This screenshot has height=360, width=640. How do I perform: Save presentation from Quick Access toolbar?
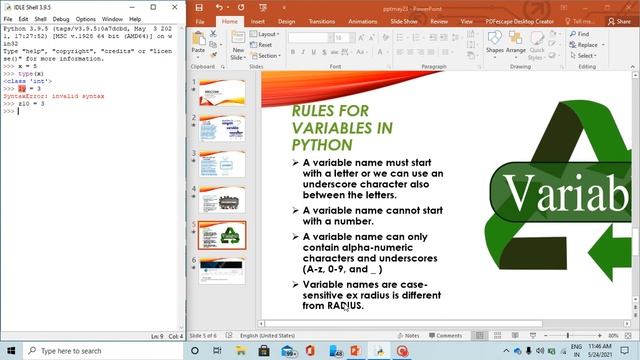coord(199,8)
